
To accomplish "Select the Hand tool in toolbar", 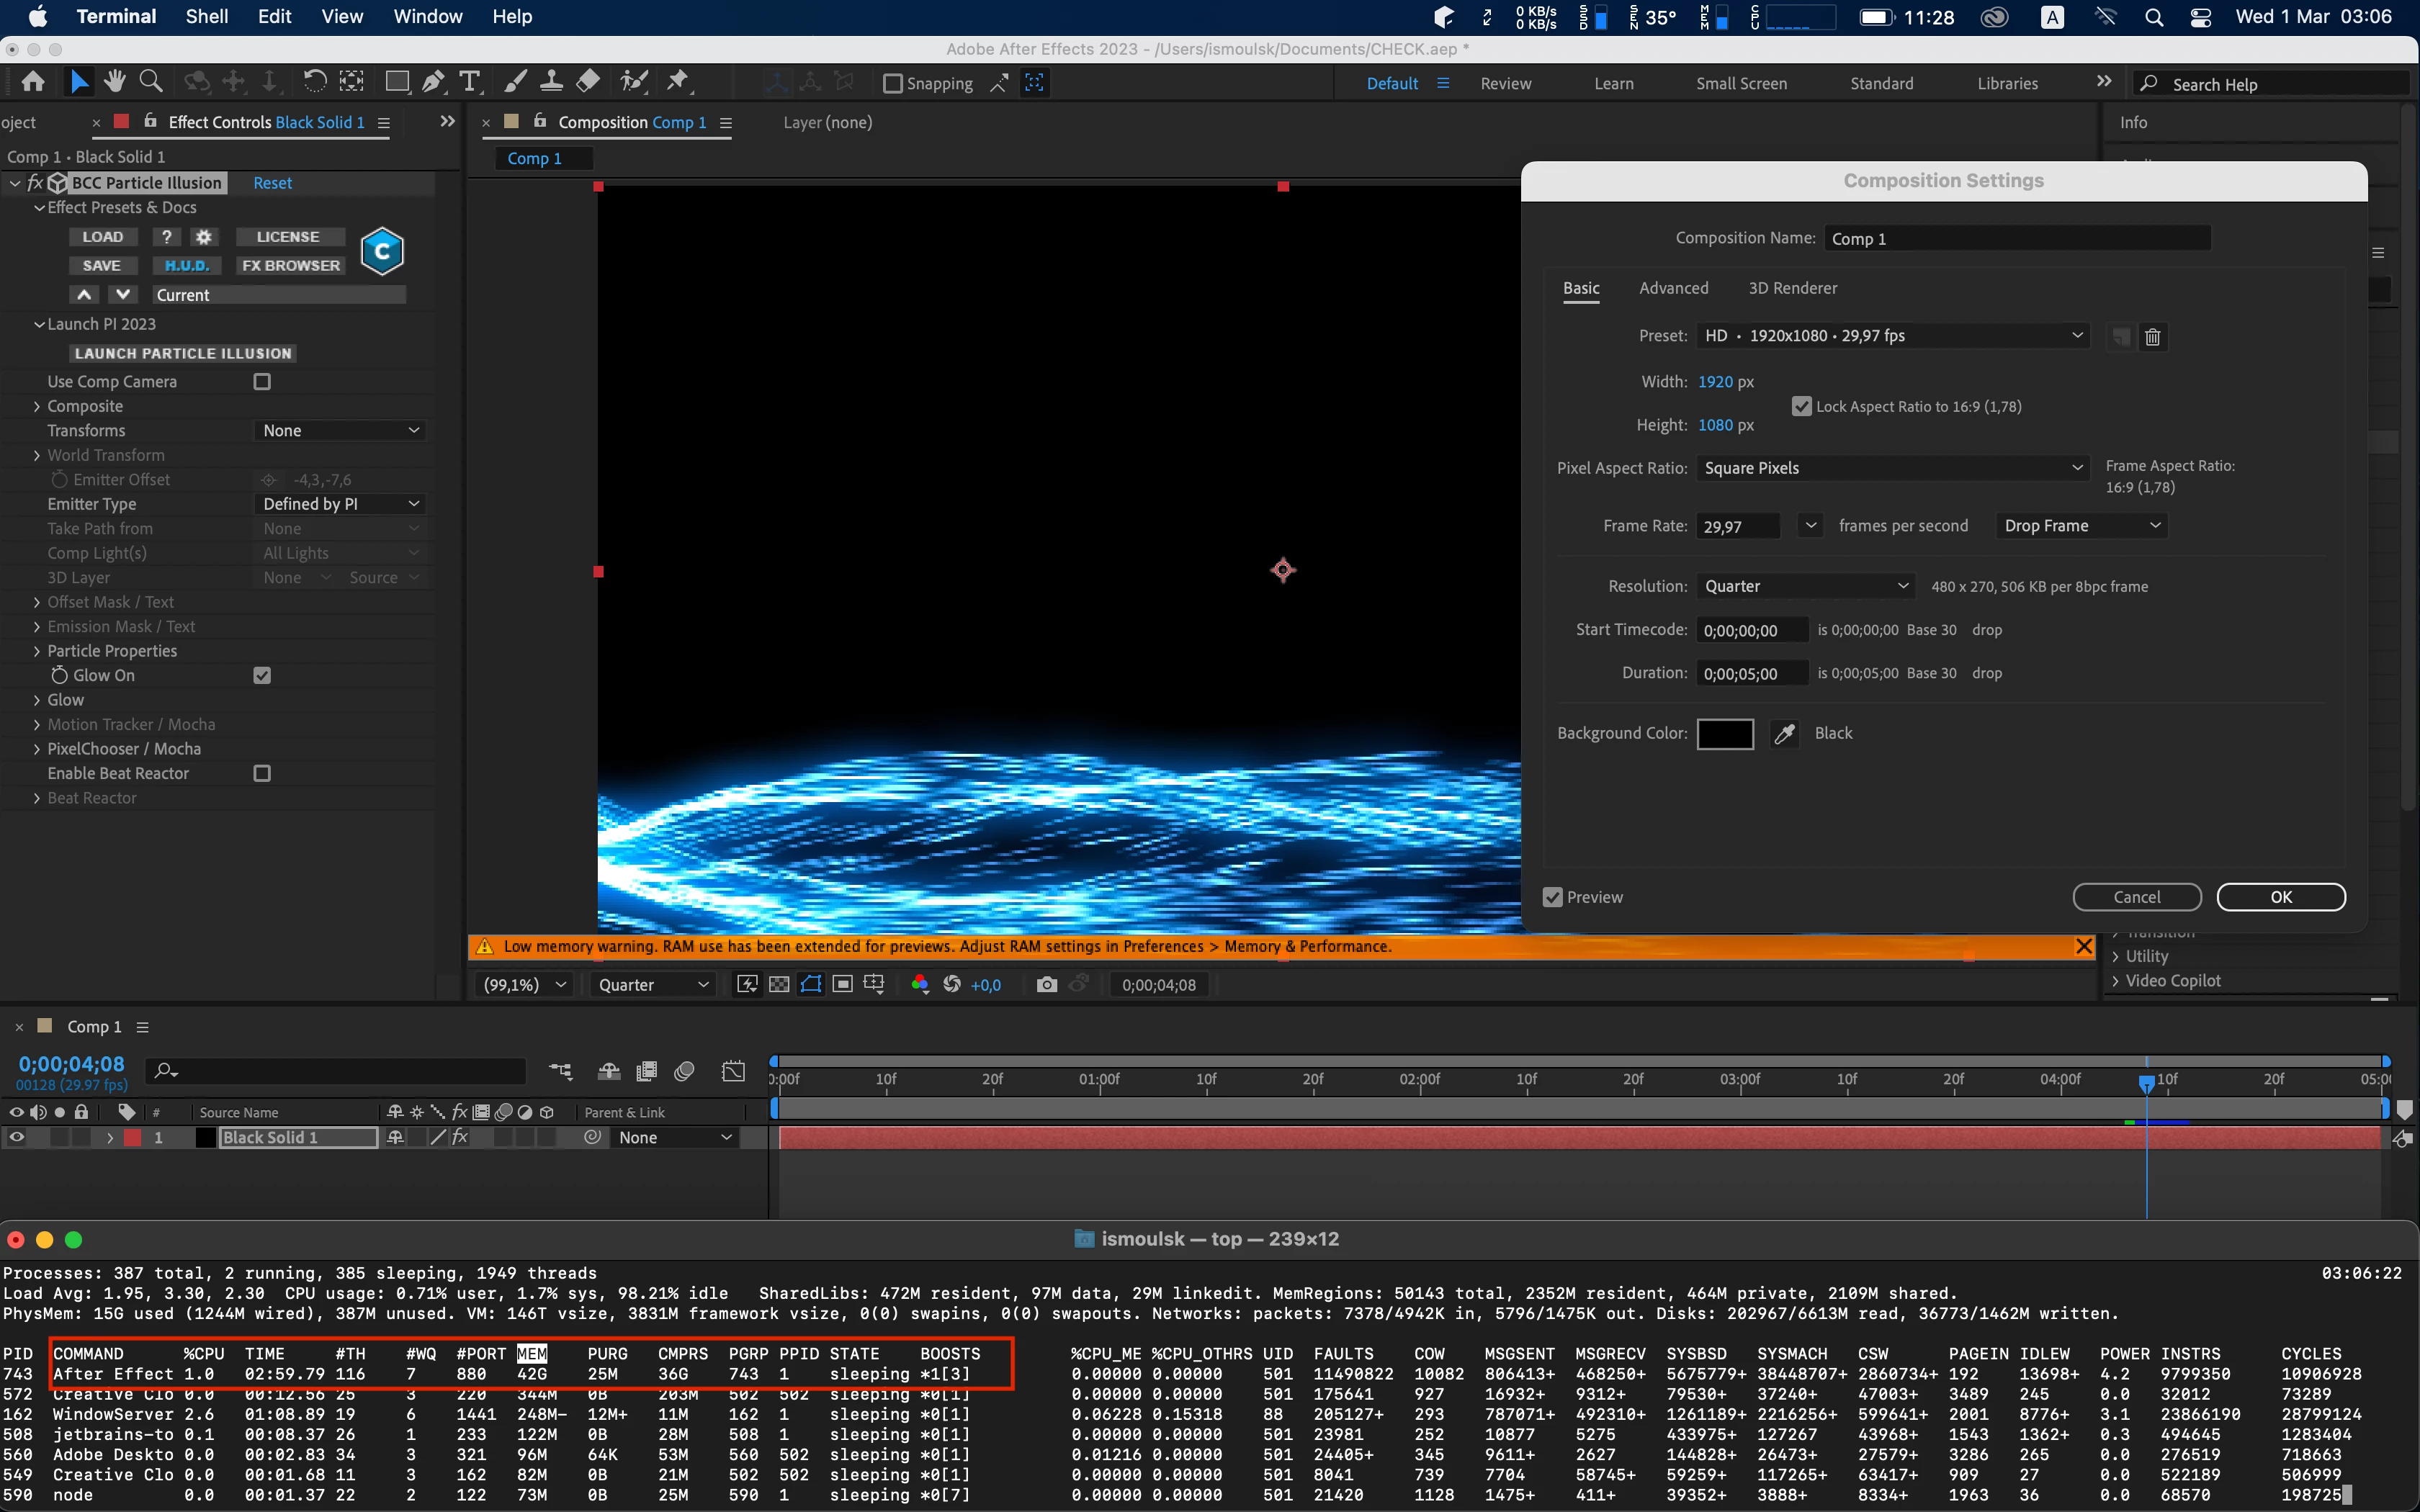I will [115, 81].
